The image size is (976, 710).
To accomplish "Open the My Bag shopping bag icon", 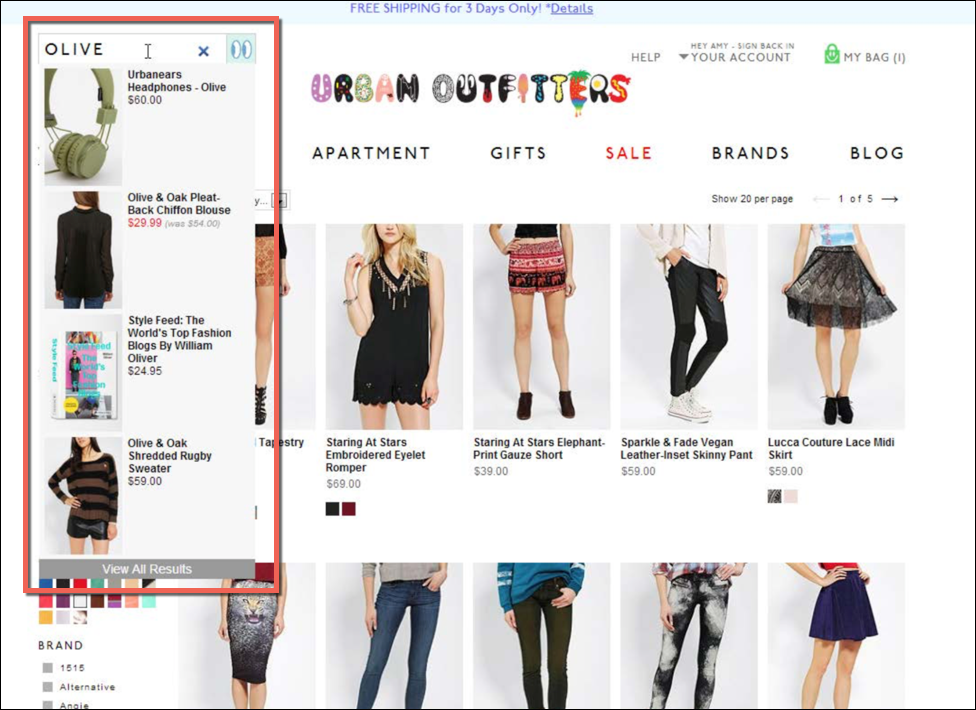I will pos(832,54).
